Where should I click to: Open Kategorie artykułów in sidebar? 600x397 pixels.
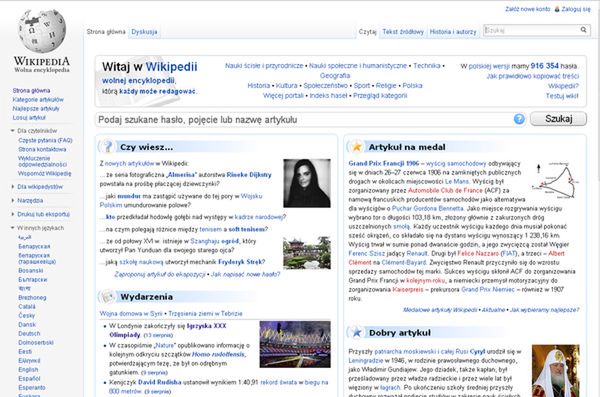[x=38, y=100]
